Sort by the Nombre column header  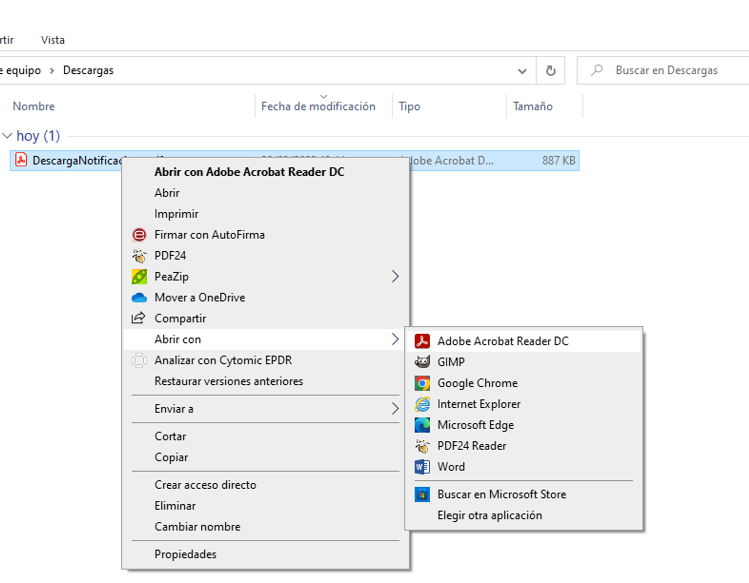[x=33, y=107]
